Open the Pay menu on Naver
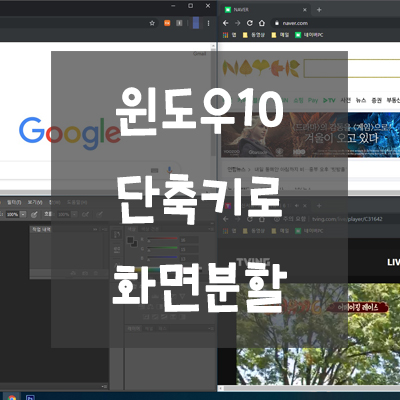 [313, 100]
